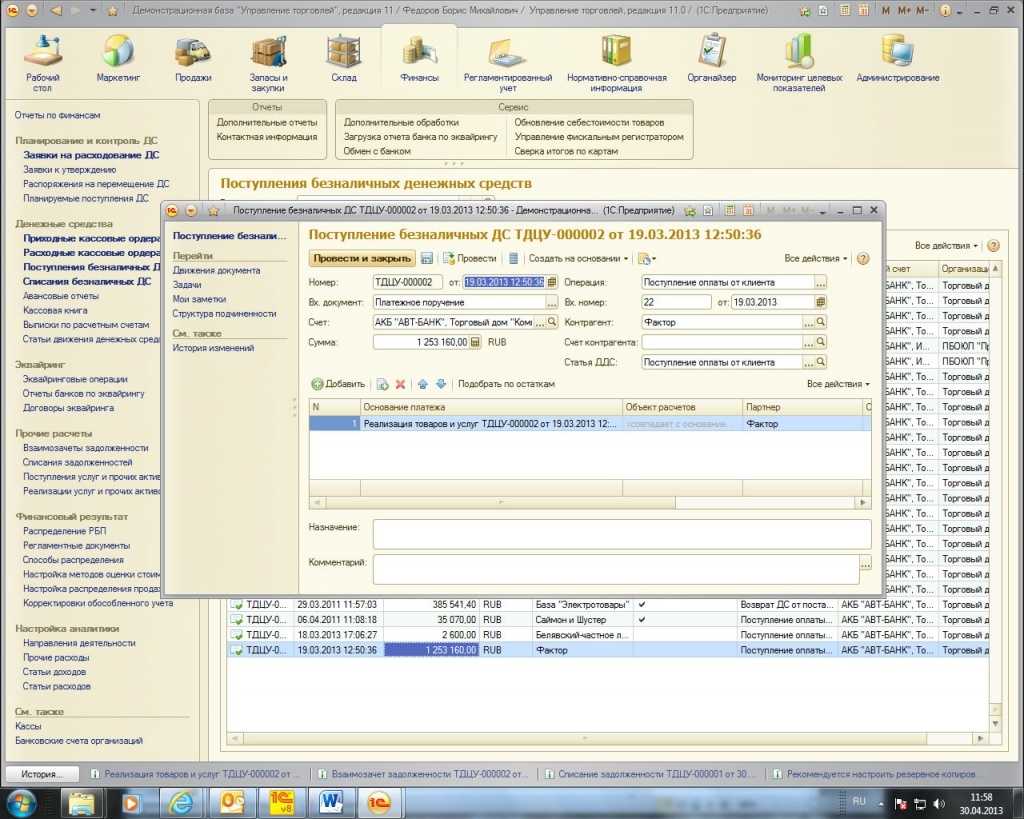The image size is (1024, 819).
Task: Expand the Создать на основании dropdown
Action: point(578,258)
